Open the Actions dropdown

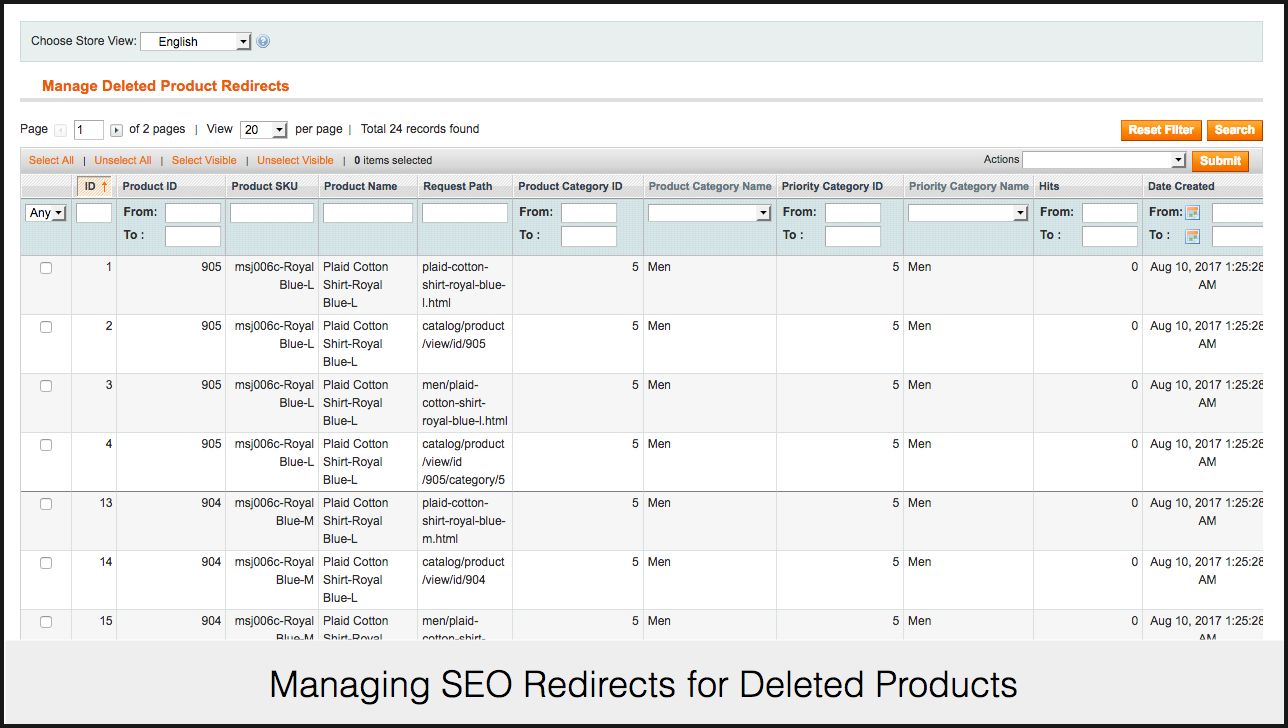[1103, 160]
